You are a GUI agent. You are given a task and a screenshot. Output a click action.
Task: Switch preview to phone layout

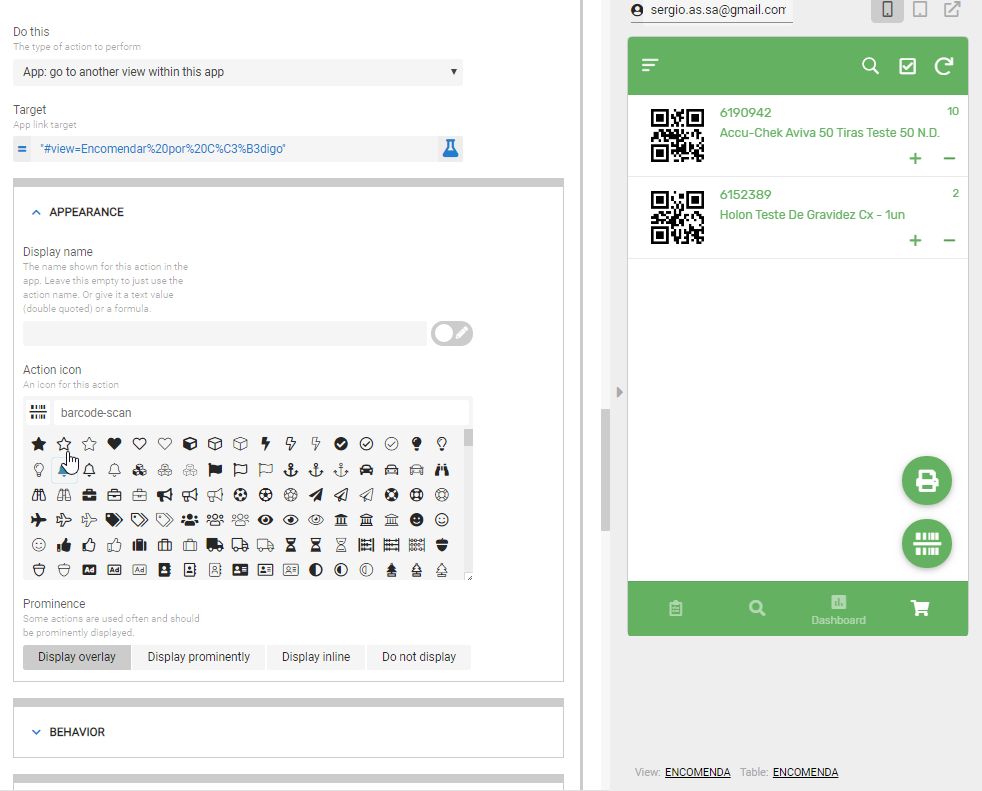click(x=887, y=9)
